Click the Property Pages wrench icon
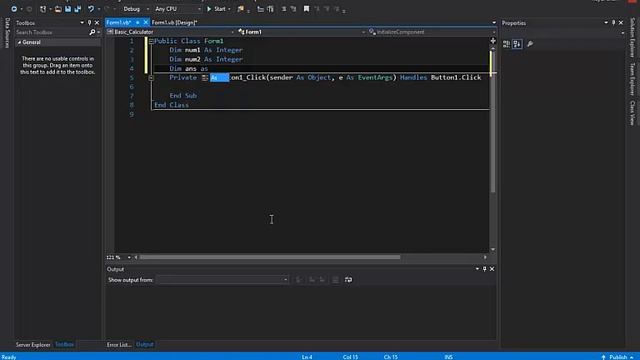This screenshot has width=640, height=360. tap(530, 44)
